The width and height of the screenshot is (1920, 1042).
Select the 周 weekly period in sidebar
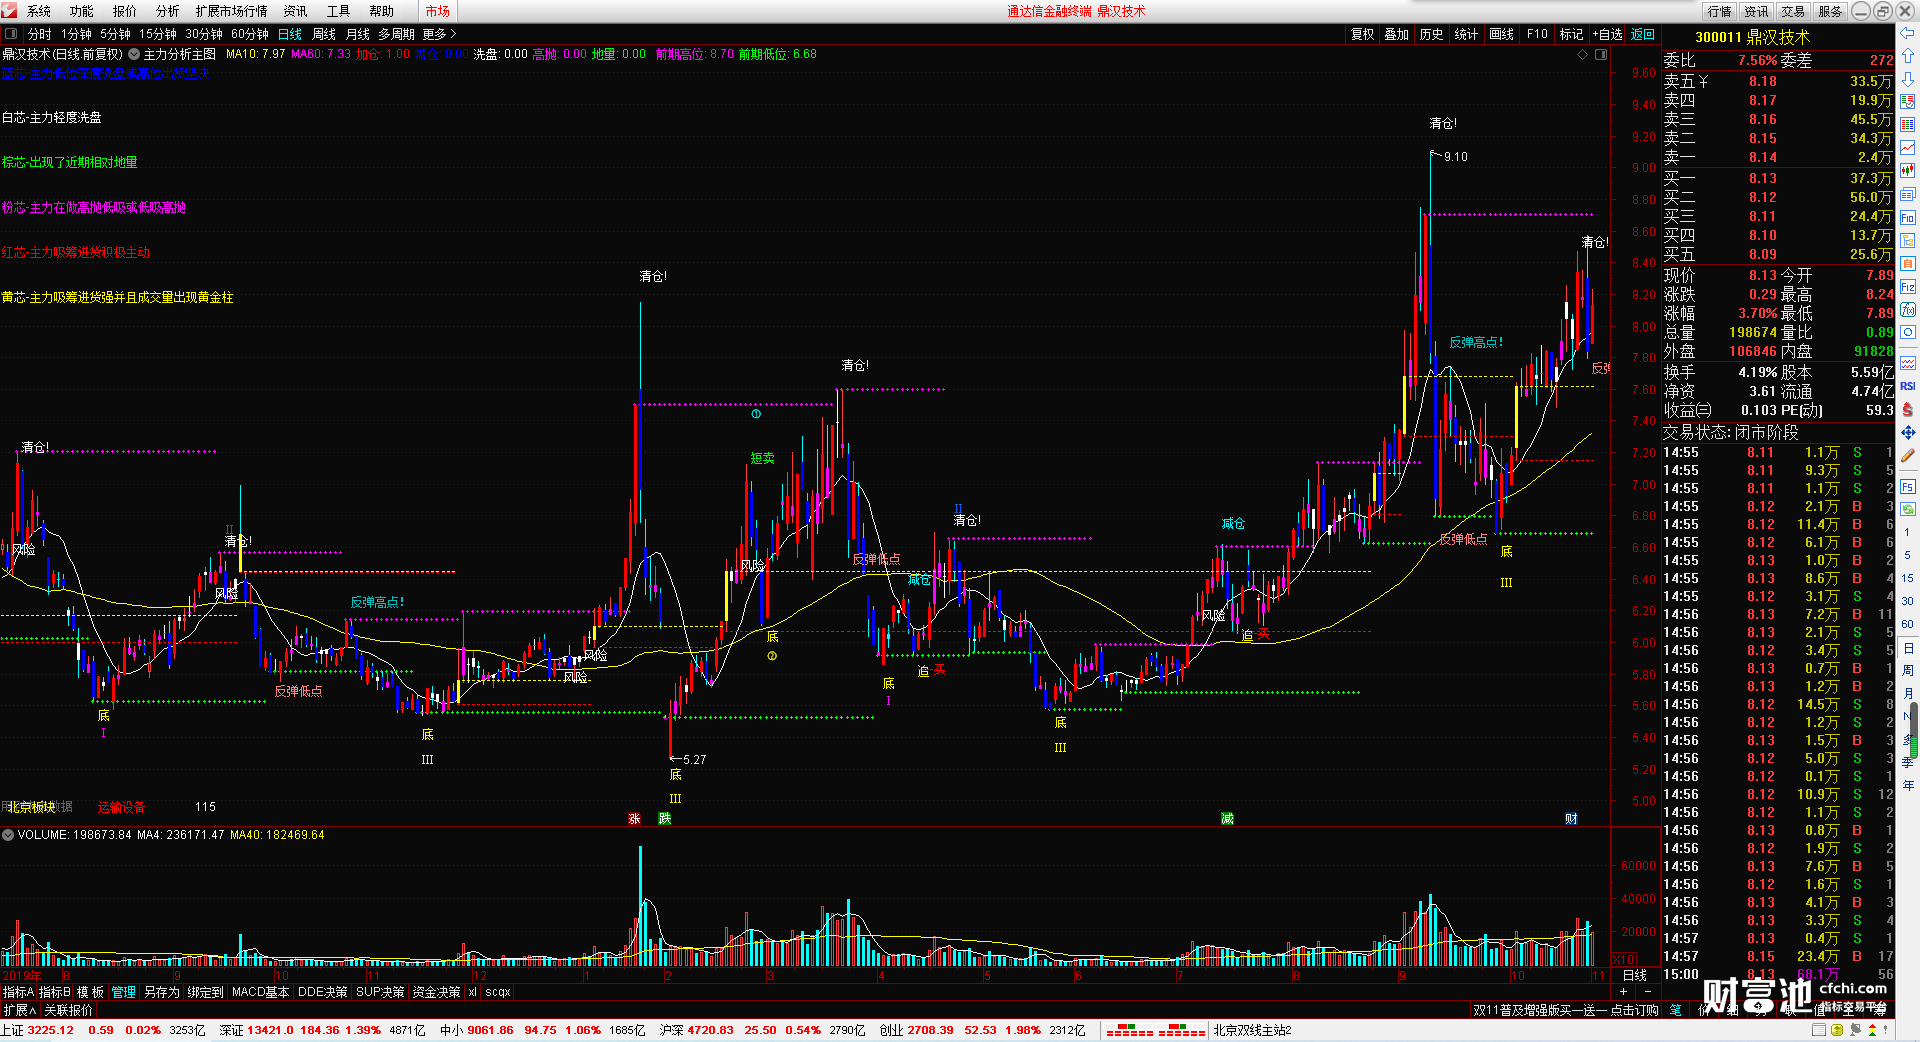point(1908,670)
